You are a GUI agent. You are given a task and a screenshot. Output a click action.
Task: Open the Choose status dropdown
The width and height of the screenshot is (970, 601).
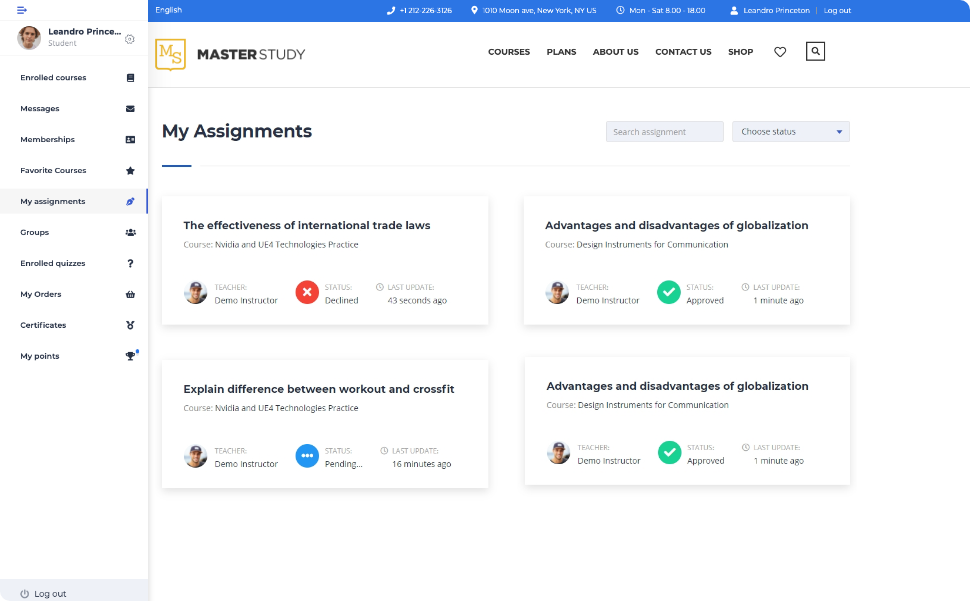790,132
